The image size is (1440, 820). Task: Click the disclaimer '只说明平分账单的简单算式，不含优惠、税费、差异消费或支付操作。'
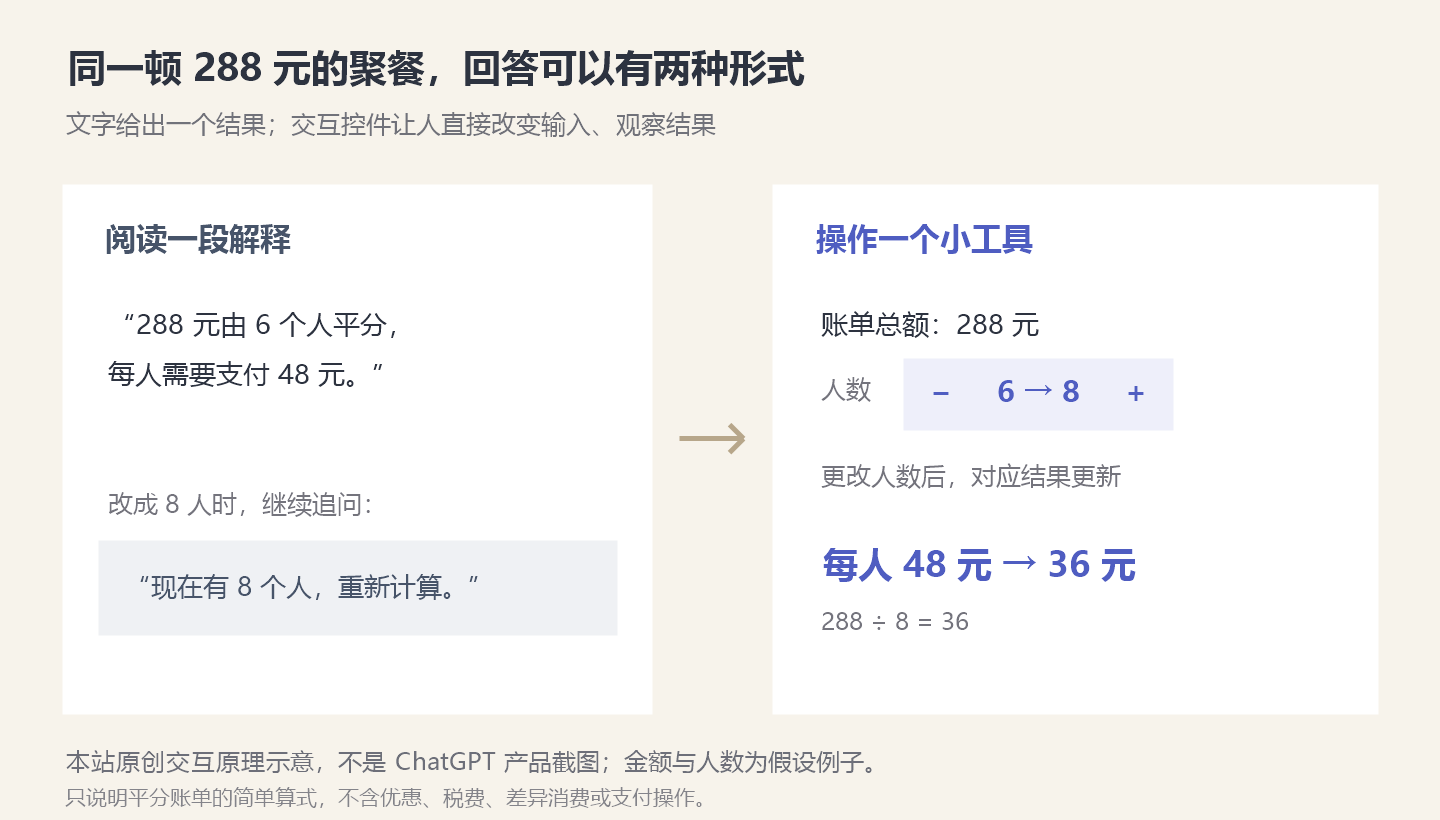386,798
